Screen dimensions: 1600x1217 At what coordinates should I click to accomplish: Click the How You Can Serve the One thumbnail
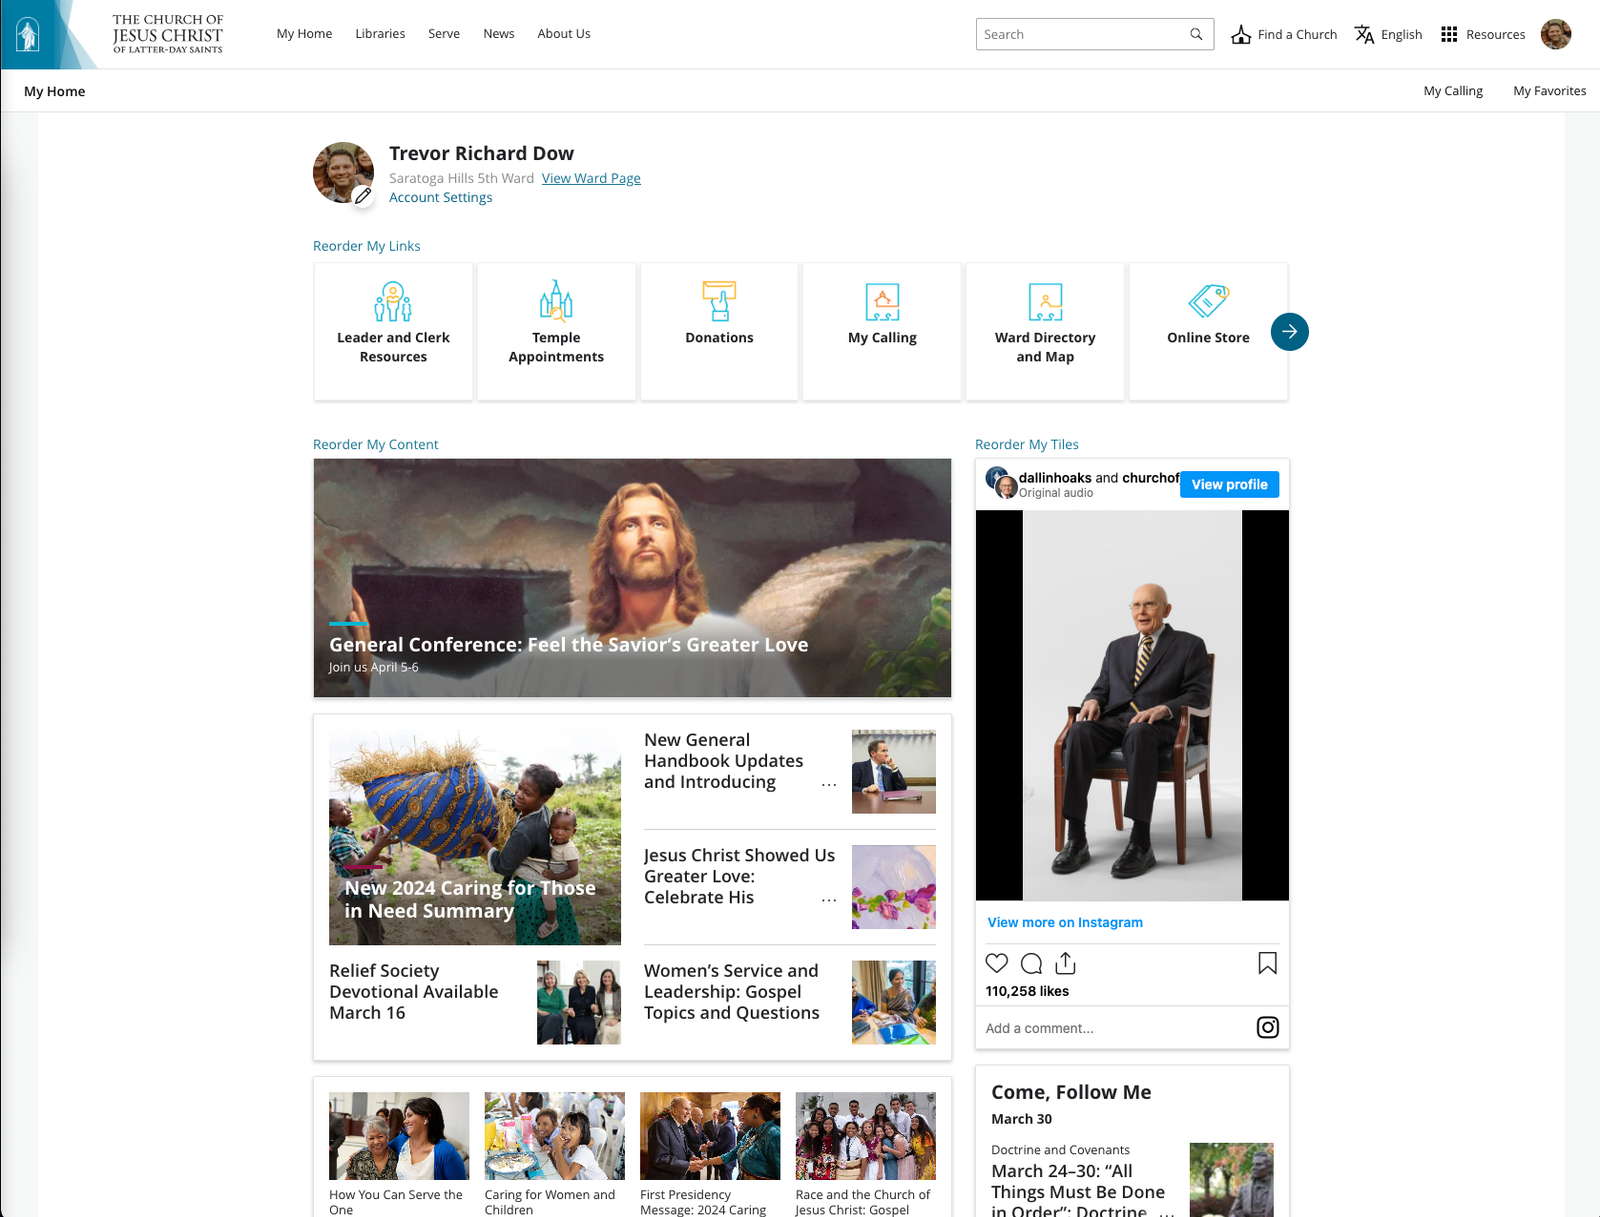click(399, 1136)
